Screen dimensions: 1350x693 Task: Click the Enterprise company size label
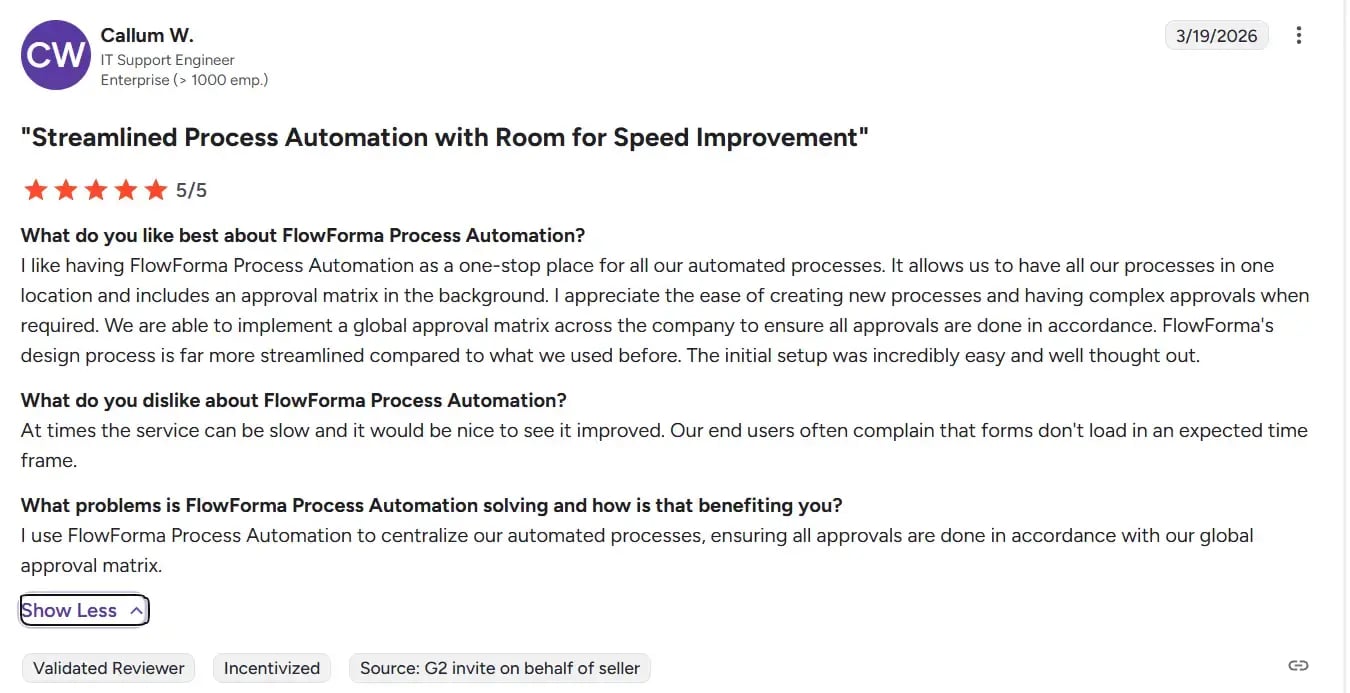(x=184, y=80)
